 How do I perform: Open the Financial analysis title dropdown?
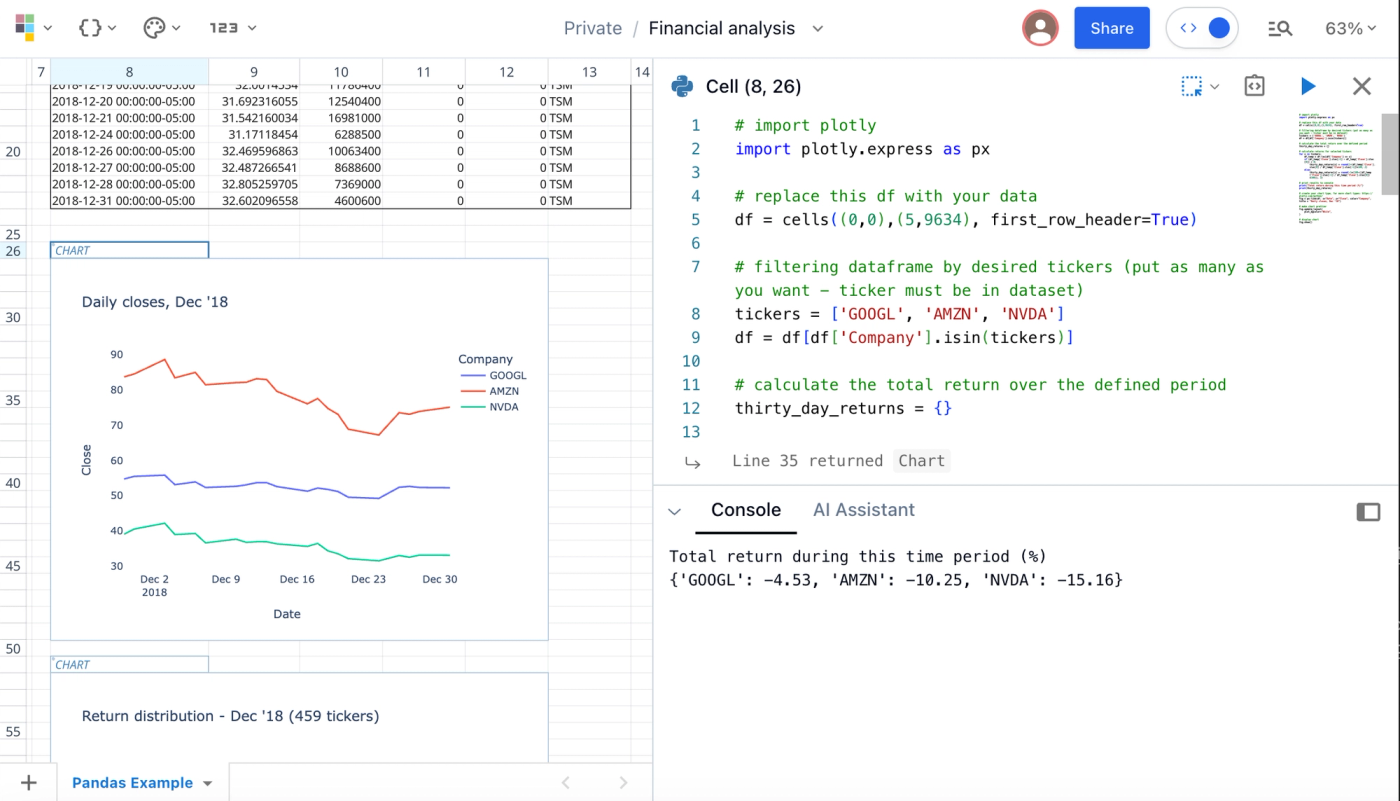tap(818, 28)
